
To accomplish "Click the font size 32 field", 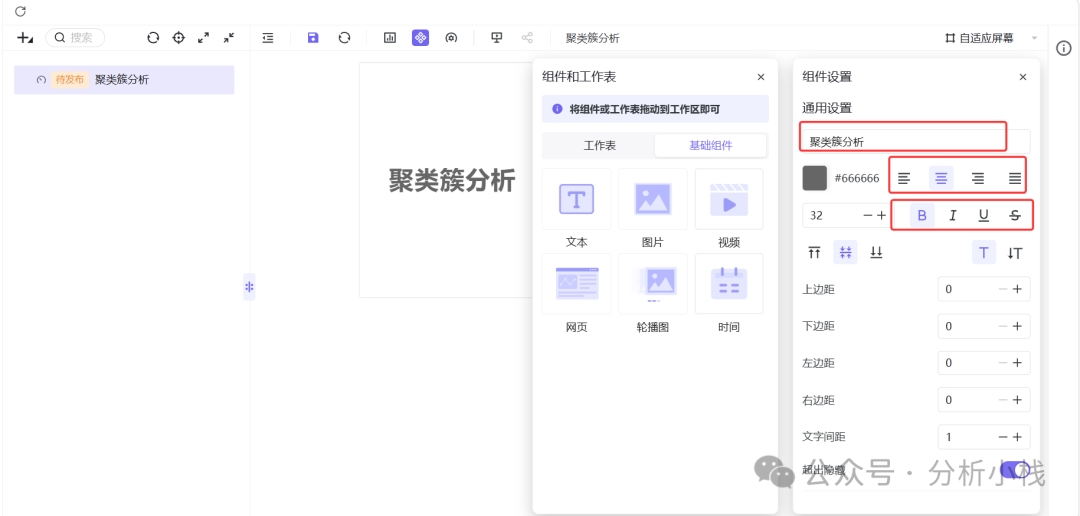I will tap(831, 215).
